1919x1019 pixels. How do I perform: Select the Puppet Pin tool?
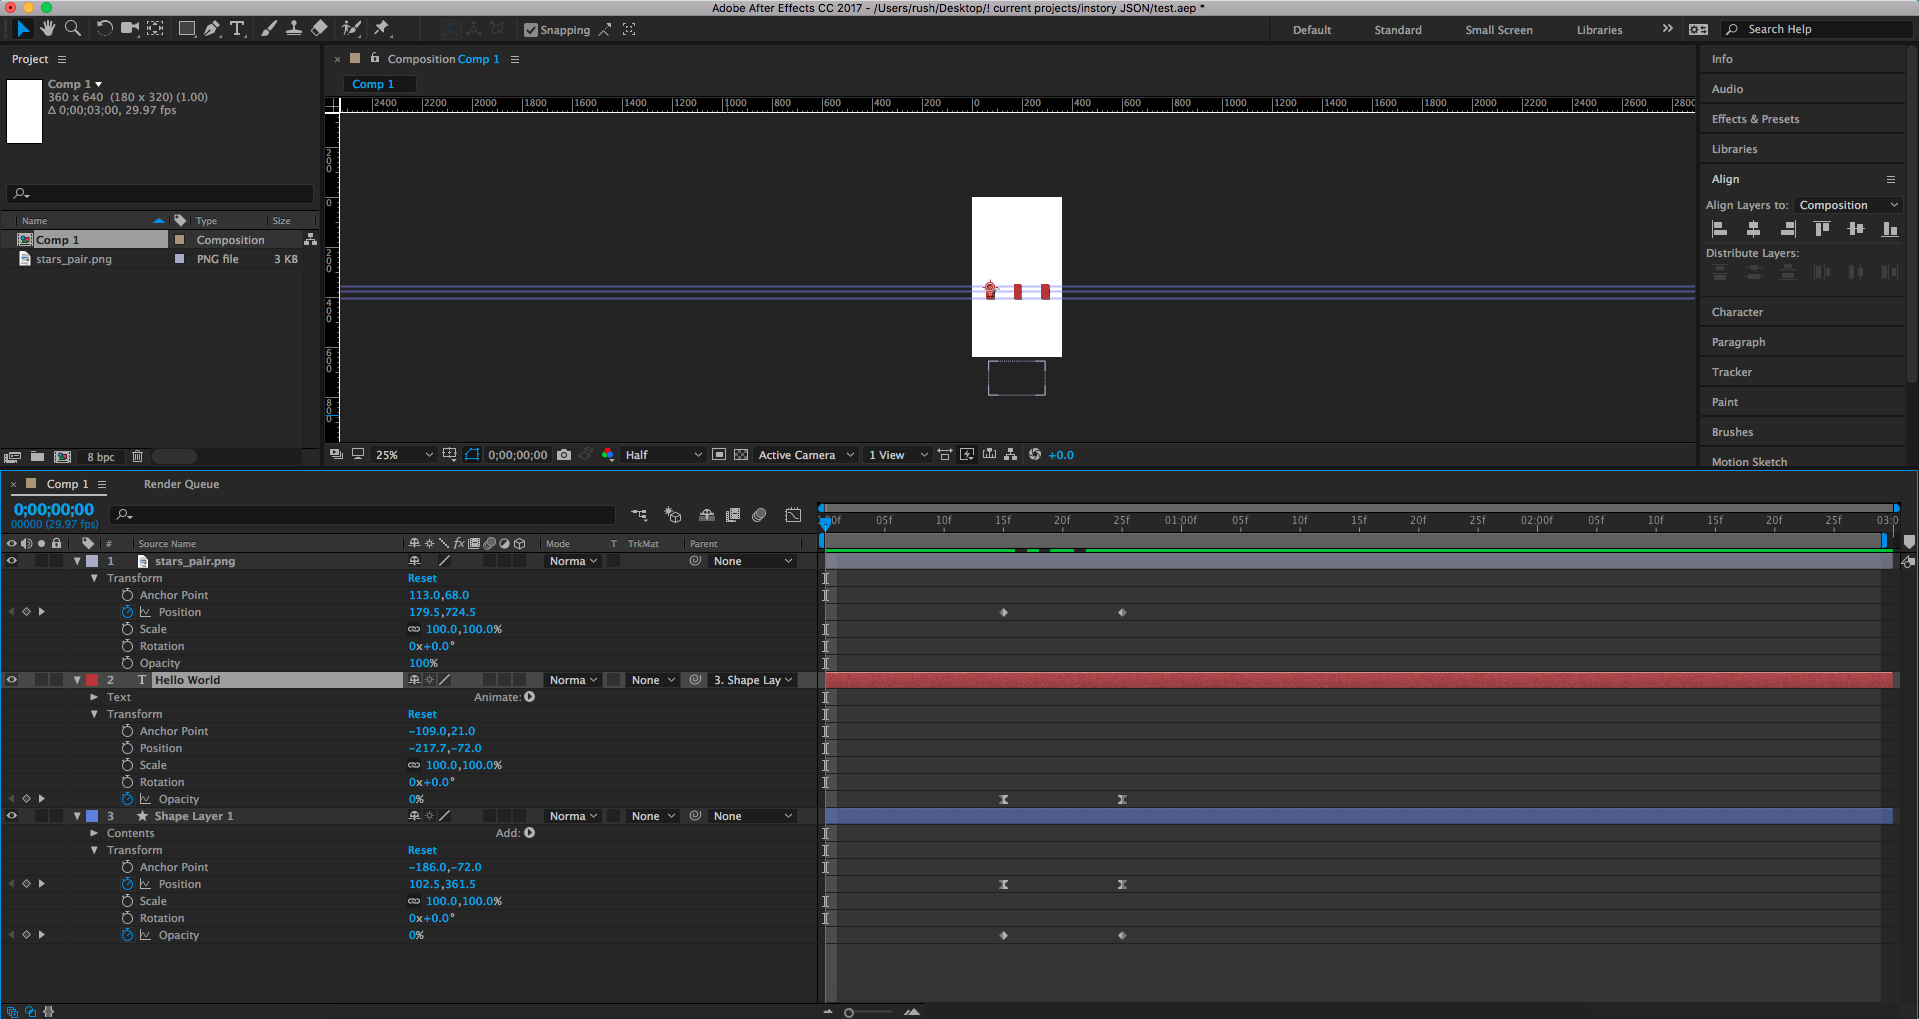[382, 29]
